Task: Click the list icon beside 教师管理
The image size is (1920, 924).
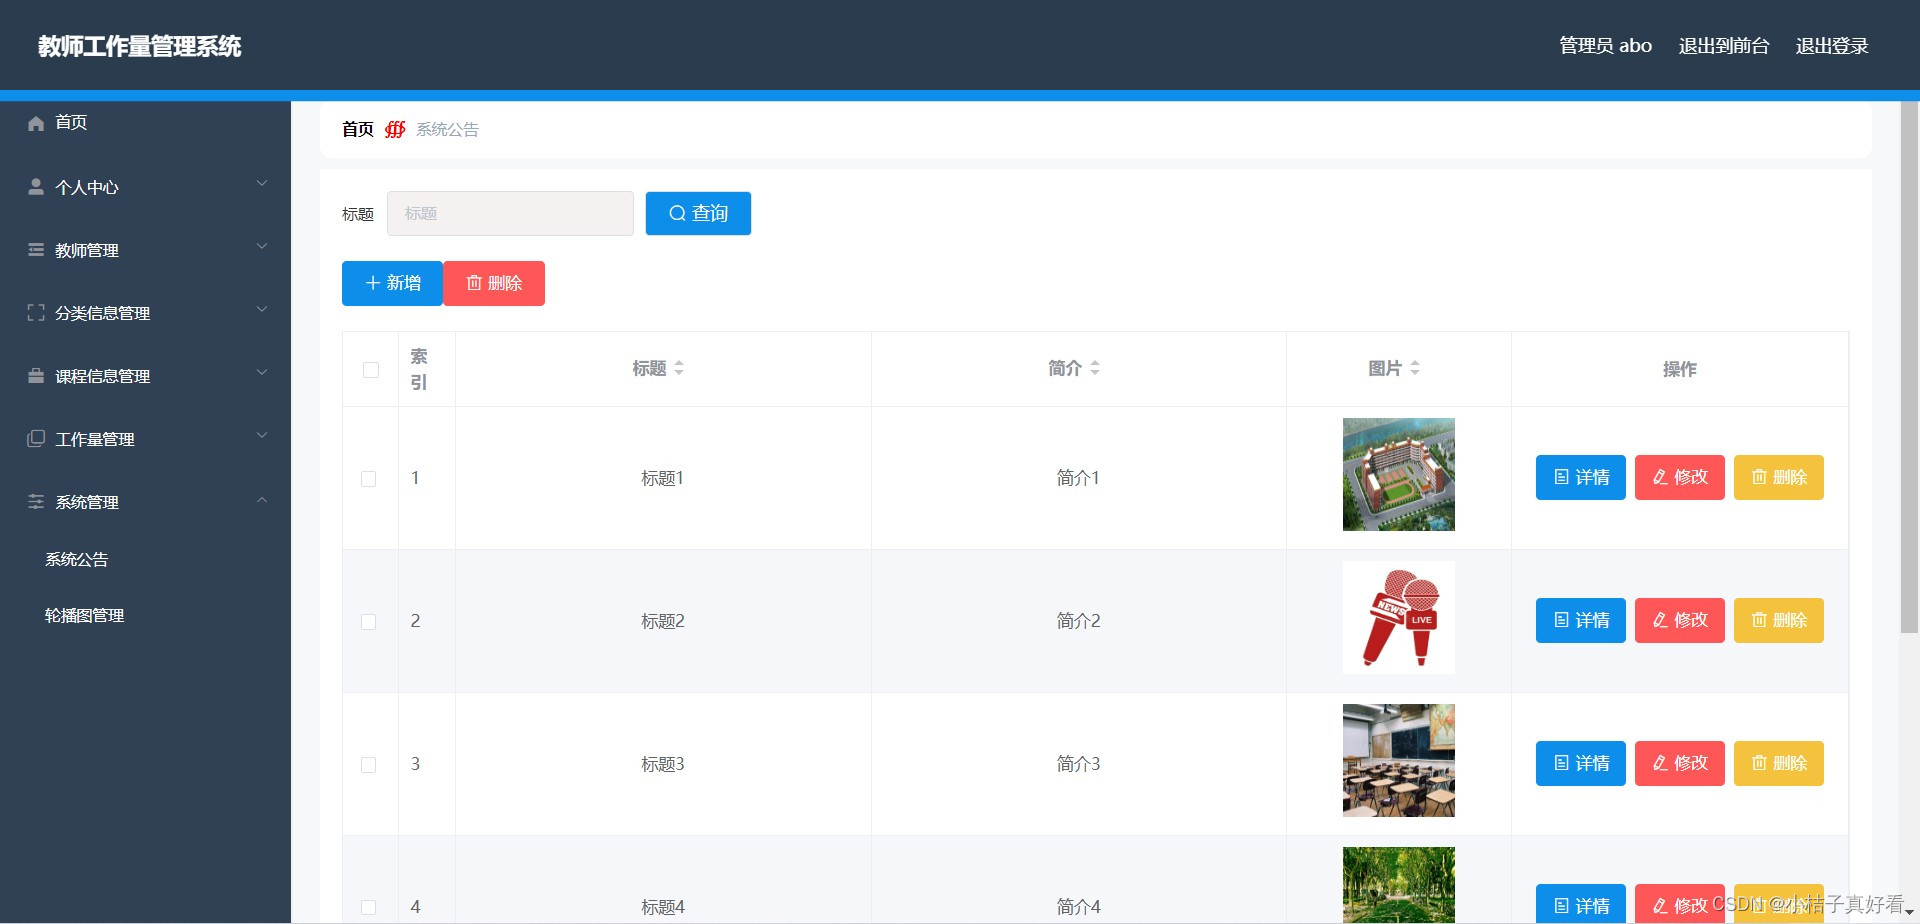Action: [36, 250]
